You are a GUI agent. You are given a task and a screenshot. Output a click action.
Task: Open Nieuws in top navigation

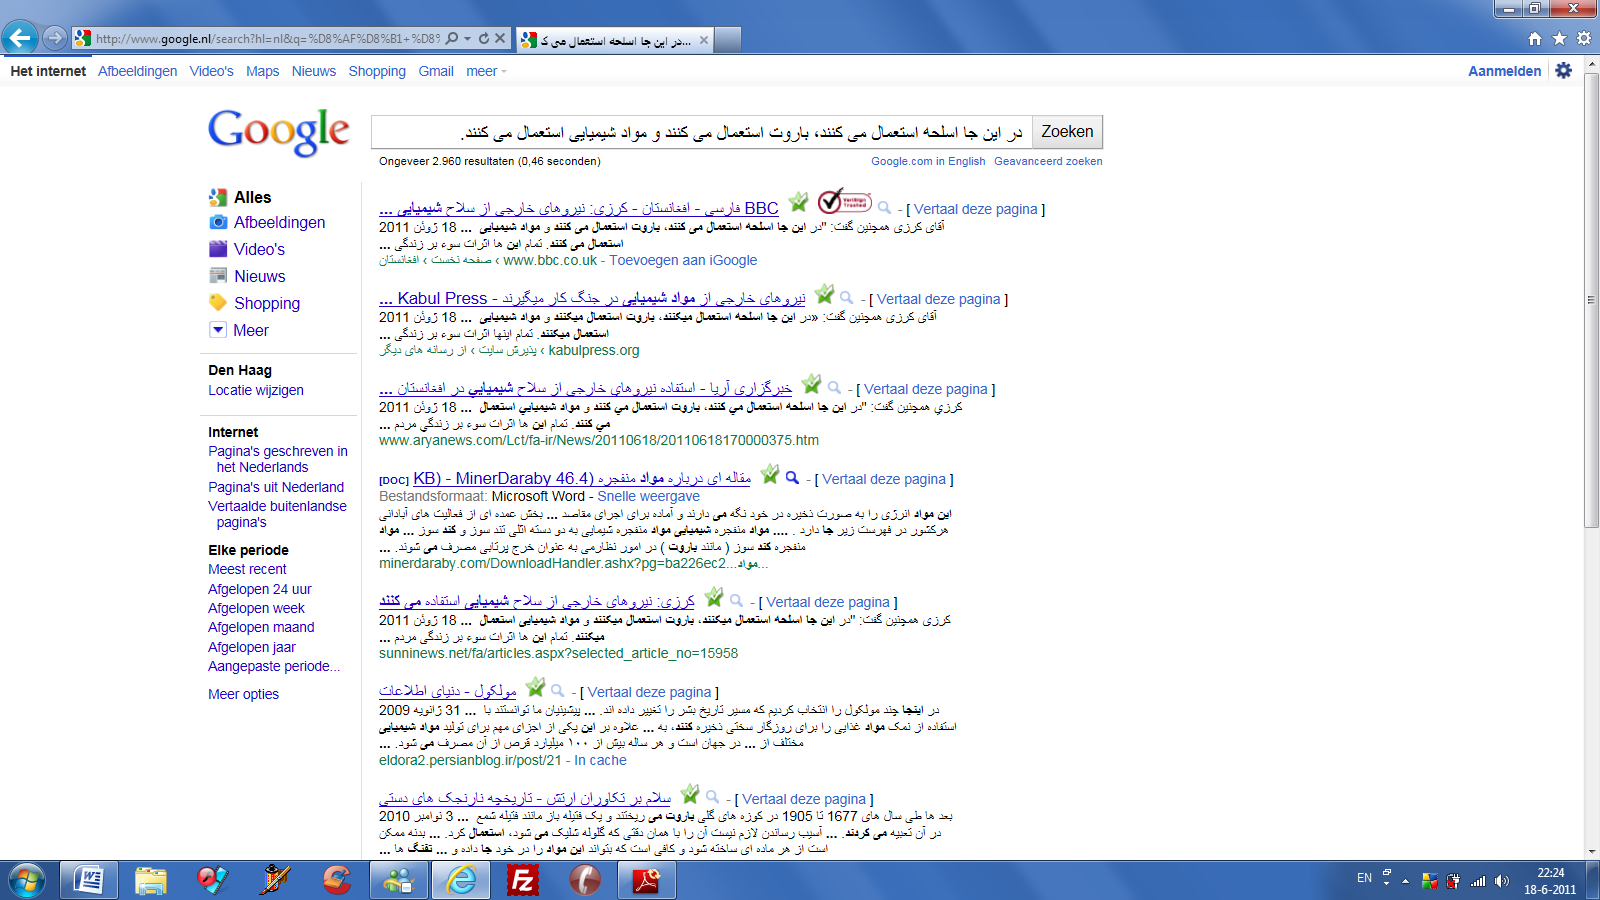click(x=314, y=71)
